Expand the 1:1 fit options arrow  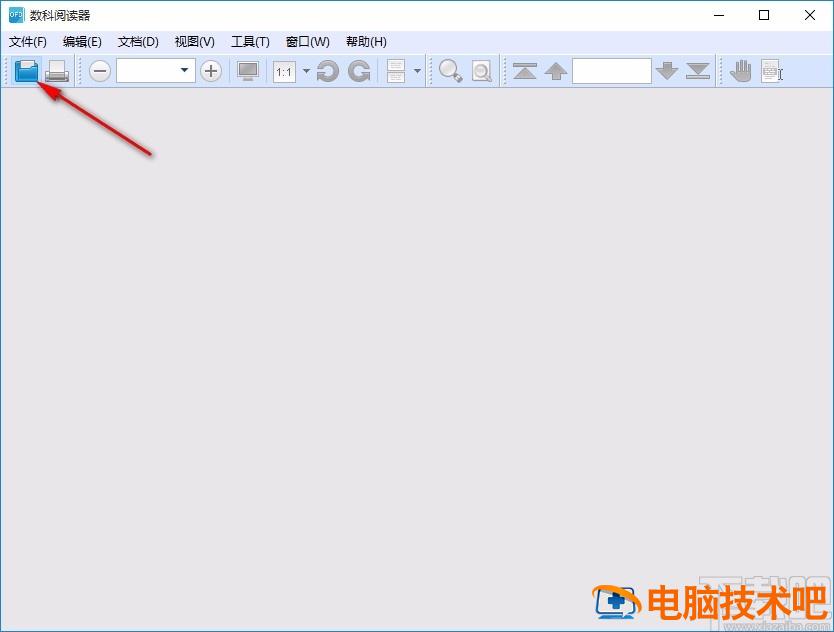coord(306,70)
